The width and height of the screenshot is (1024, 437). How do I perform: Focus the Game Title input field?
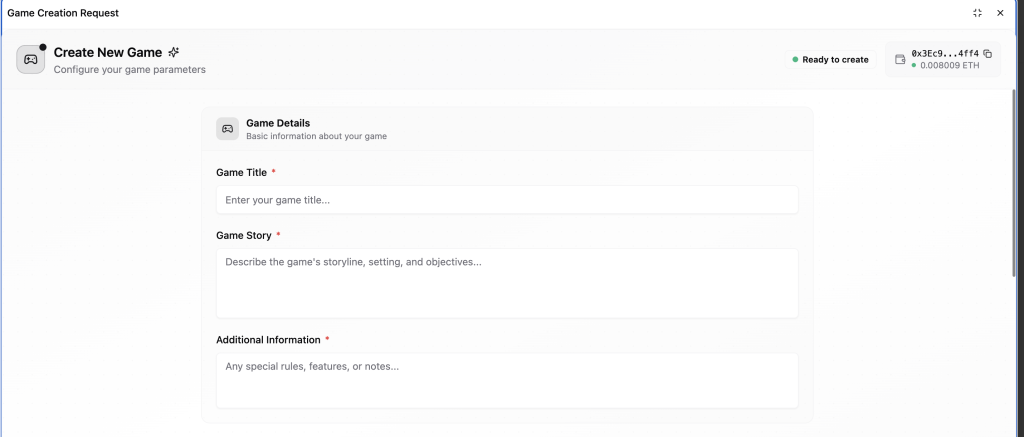coord(507,200)
